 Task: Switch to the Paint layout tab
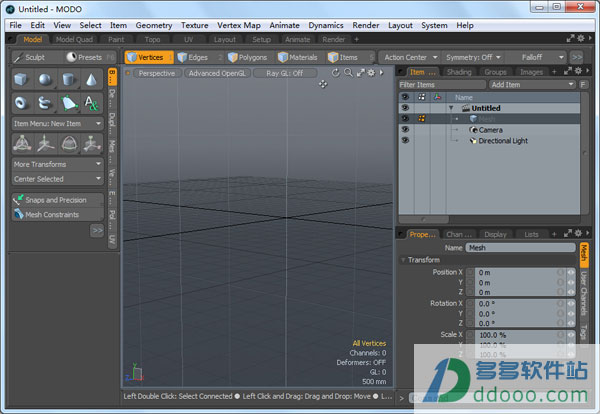[x=116, y=39]
